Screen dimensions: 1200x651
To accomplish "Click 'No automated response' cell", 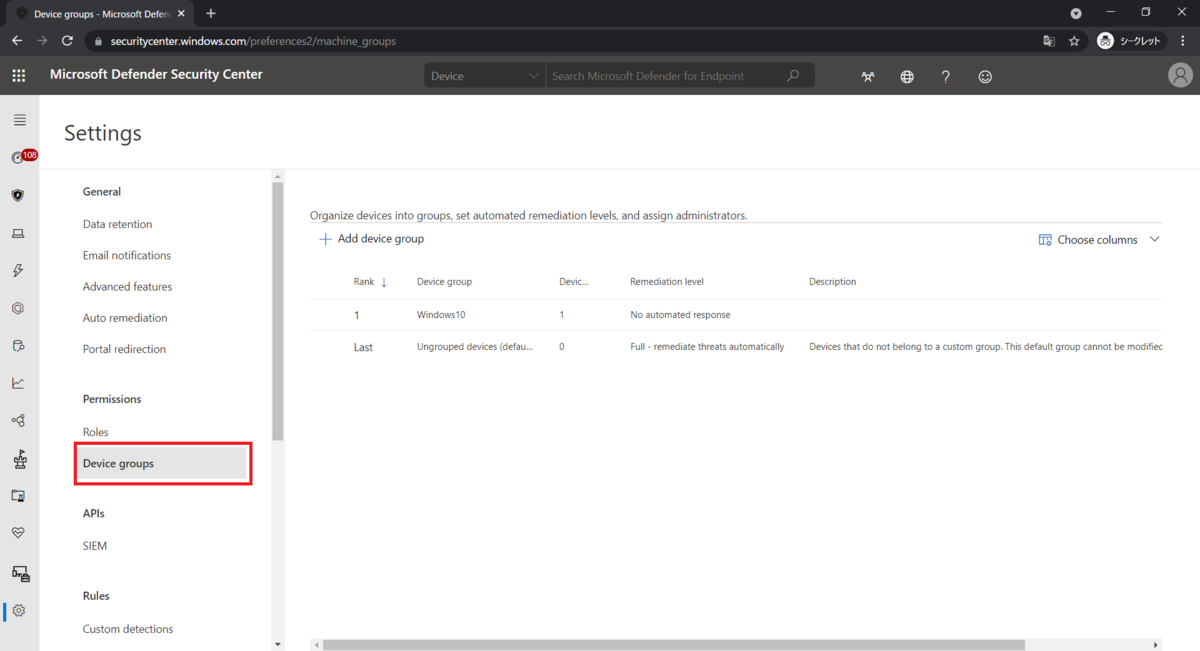I will pos(680,315).
